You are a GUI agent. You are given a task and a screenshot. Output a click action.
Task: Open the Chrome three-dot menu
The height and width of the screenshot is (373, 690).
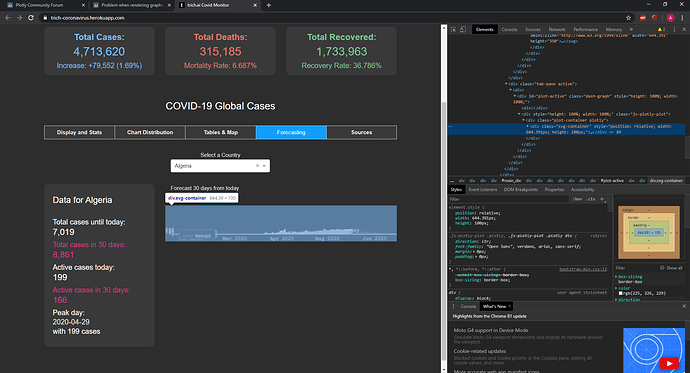[683, 18]
